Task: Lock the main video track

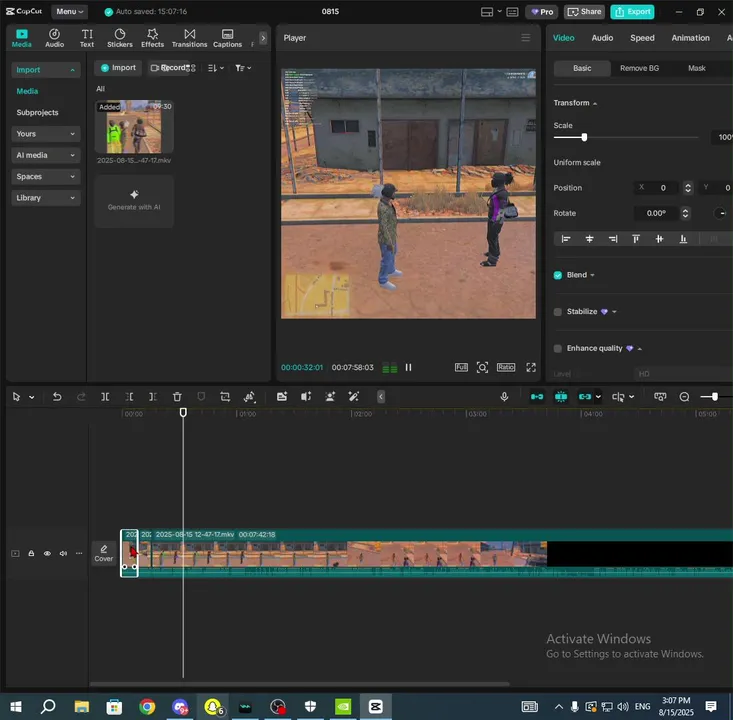Action: click(31, 554)
